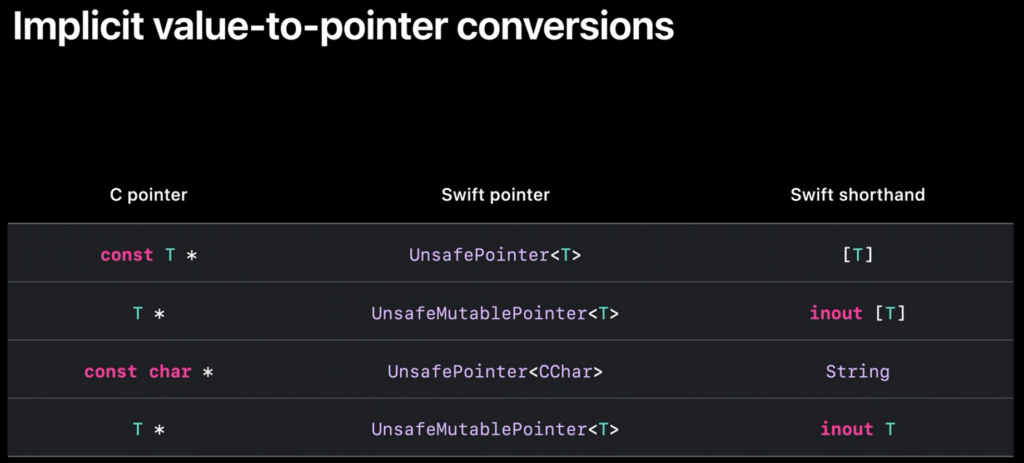The width and height of the screenshot is (1024, 463).
Task: Click the pink 'inout' keyword before '[T]'
Action: click(x=836, y=314)
